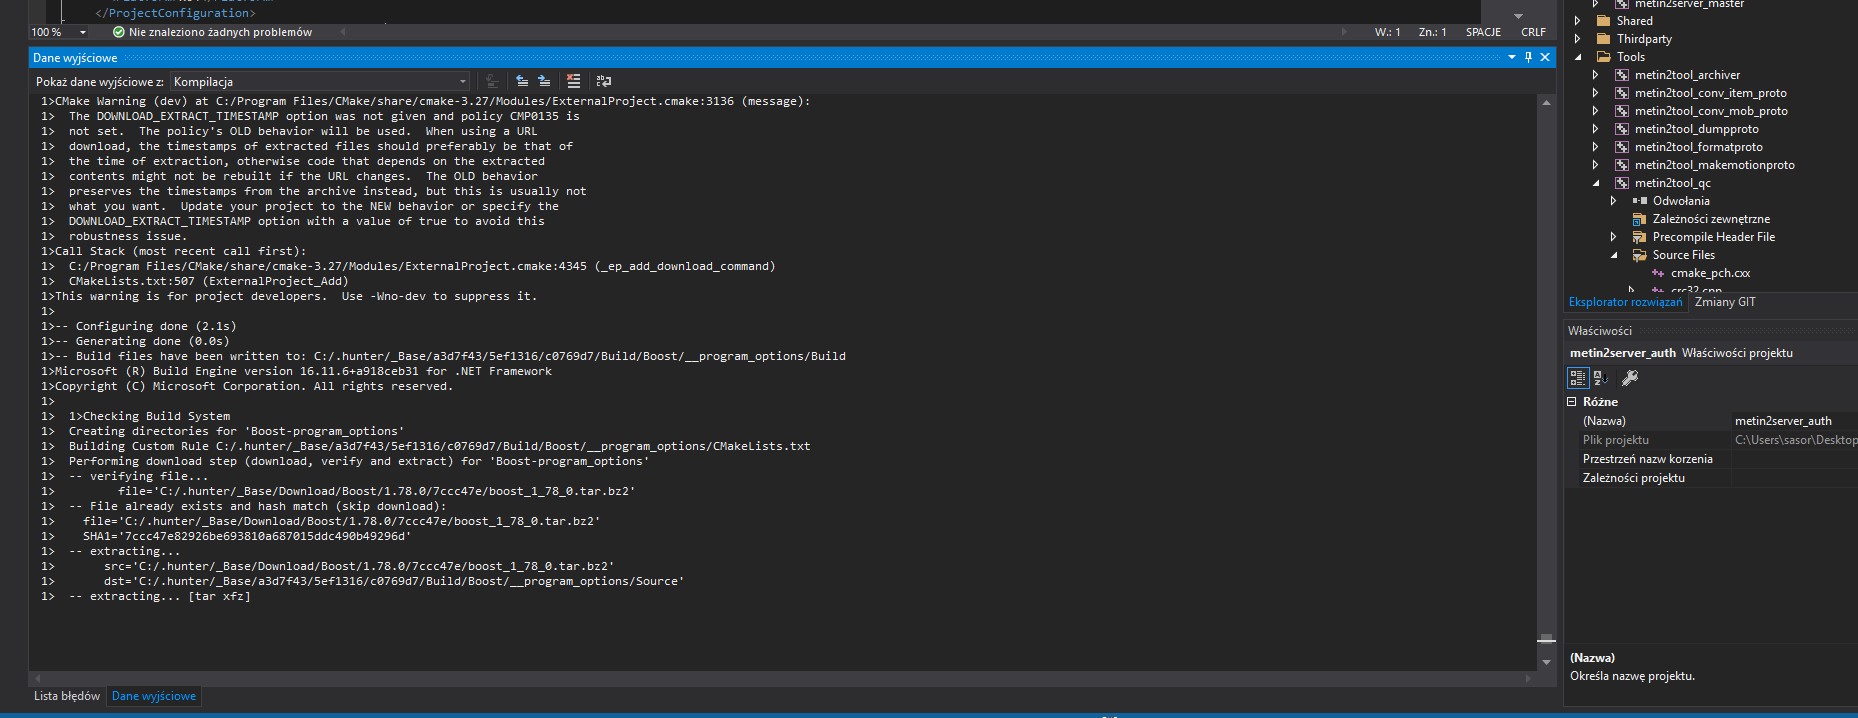Open the Kompilacja output source dropdown
The image size is (1858, 718).
[320, 81]
